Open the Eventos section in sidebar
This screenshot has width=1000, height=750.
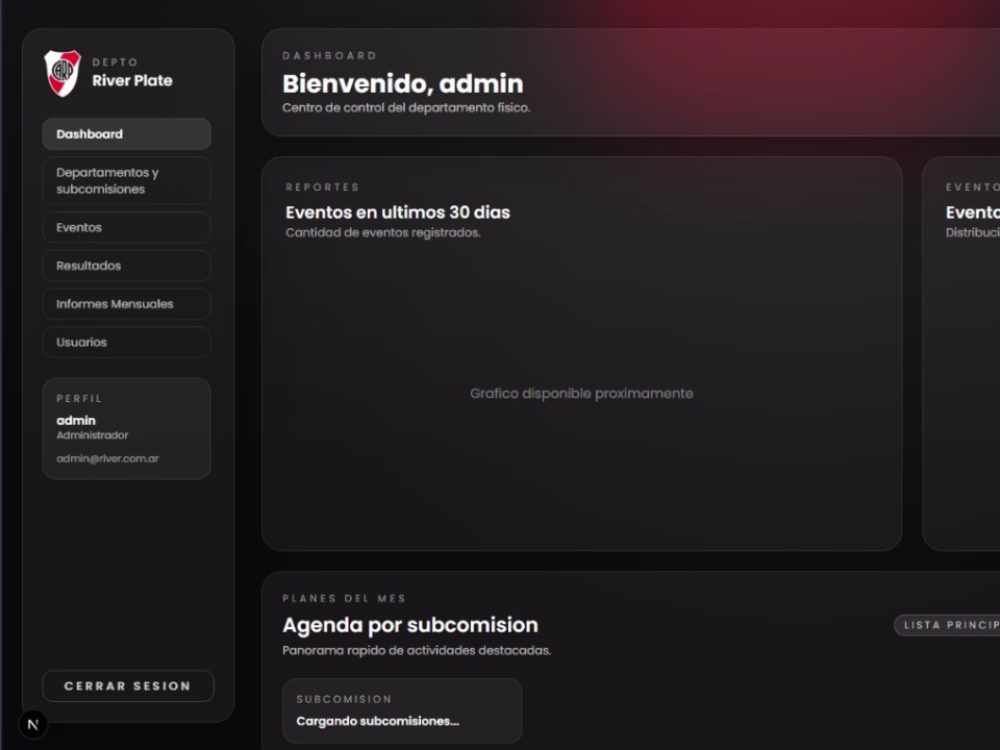pyautogui.click(x=126, y=227)
